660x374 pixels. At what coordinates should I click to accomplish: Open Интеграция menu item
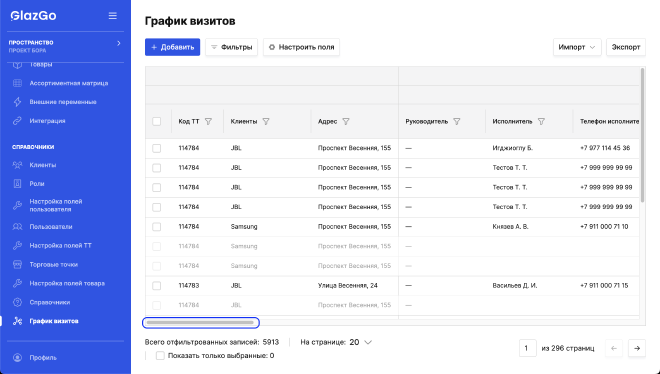pyautogui.click(x=47, y=121)
